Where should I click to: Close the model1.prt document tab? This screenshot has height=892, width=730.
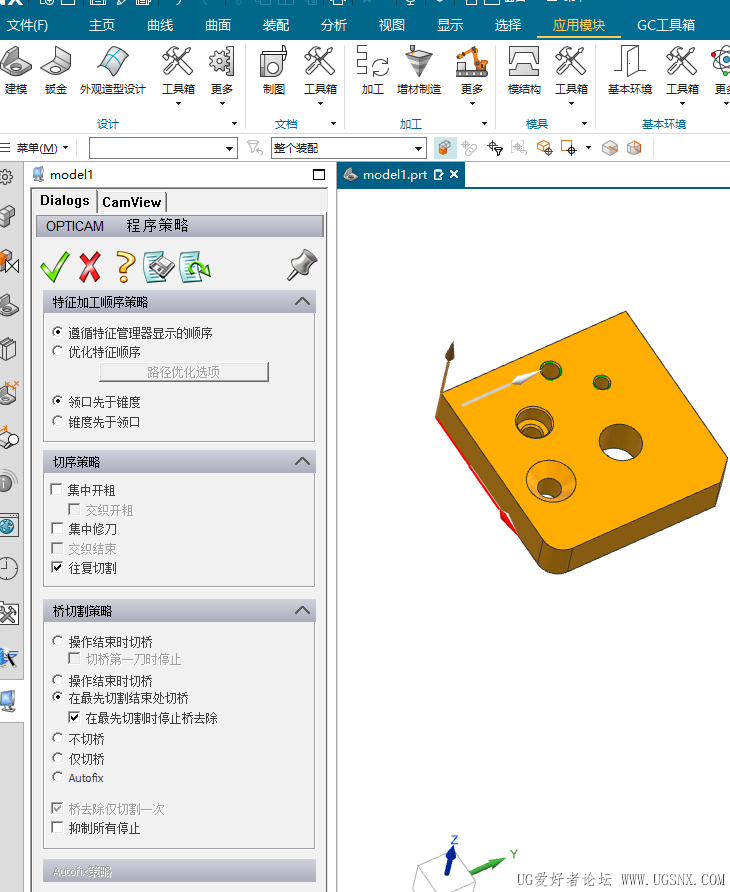pyautogui.click(x=454, y=175)
